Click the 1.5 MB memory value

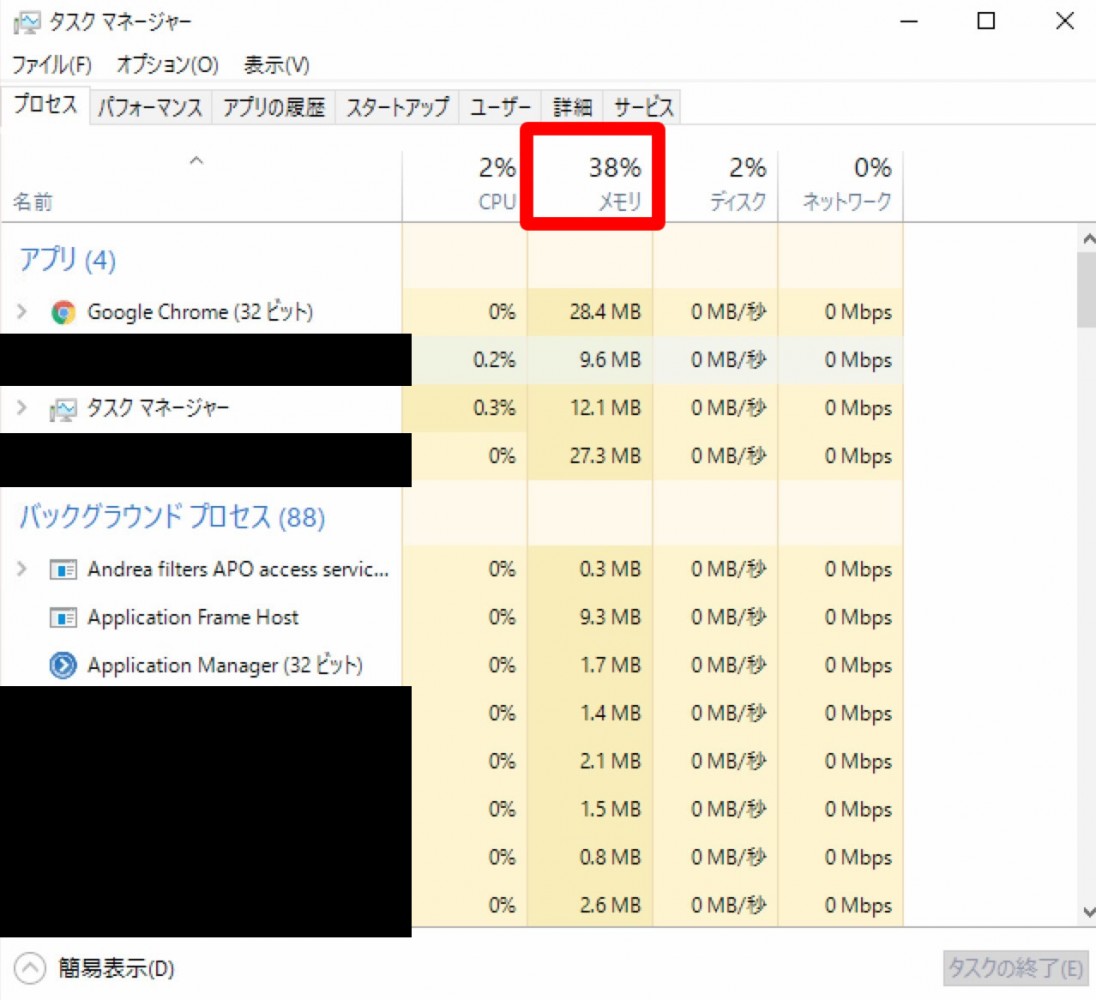[x=610, y=809]
